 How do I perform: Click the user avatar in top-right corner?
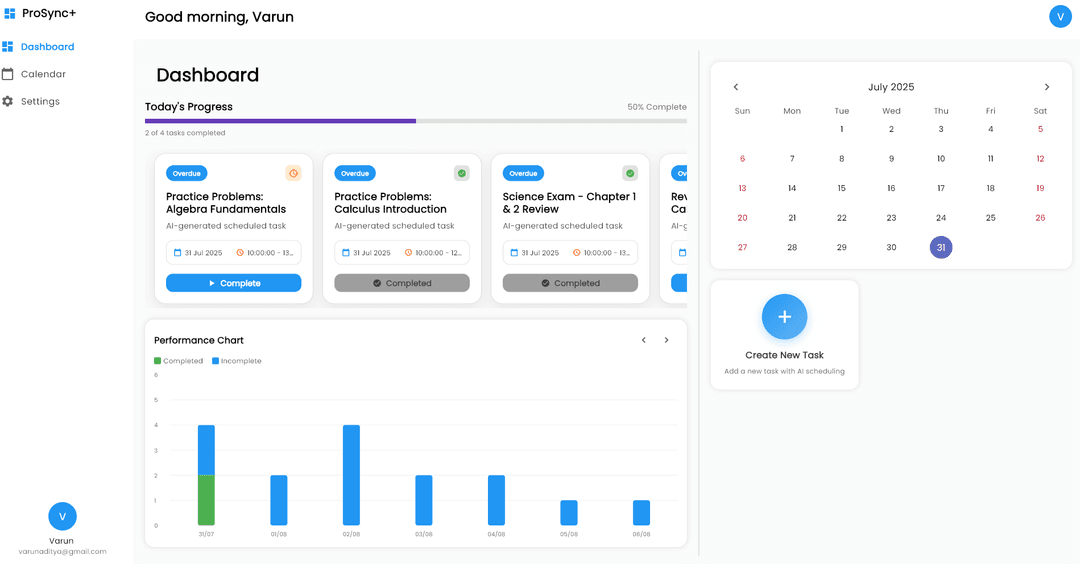pyautogui.click(x=1060, y=16)
